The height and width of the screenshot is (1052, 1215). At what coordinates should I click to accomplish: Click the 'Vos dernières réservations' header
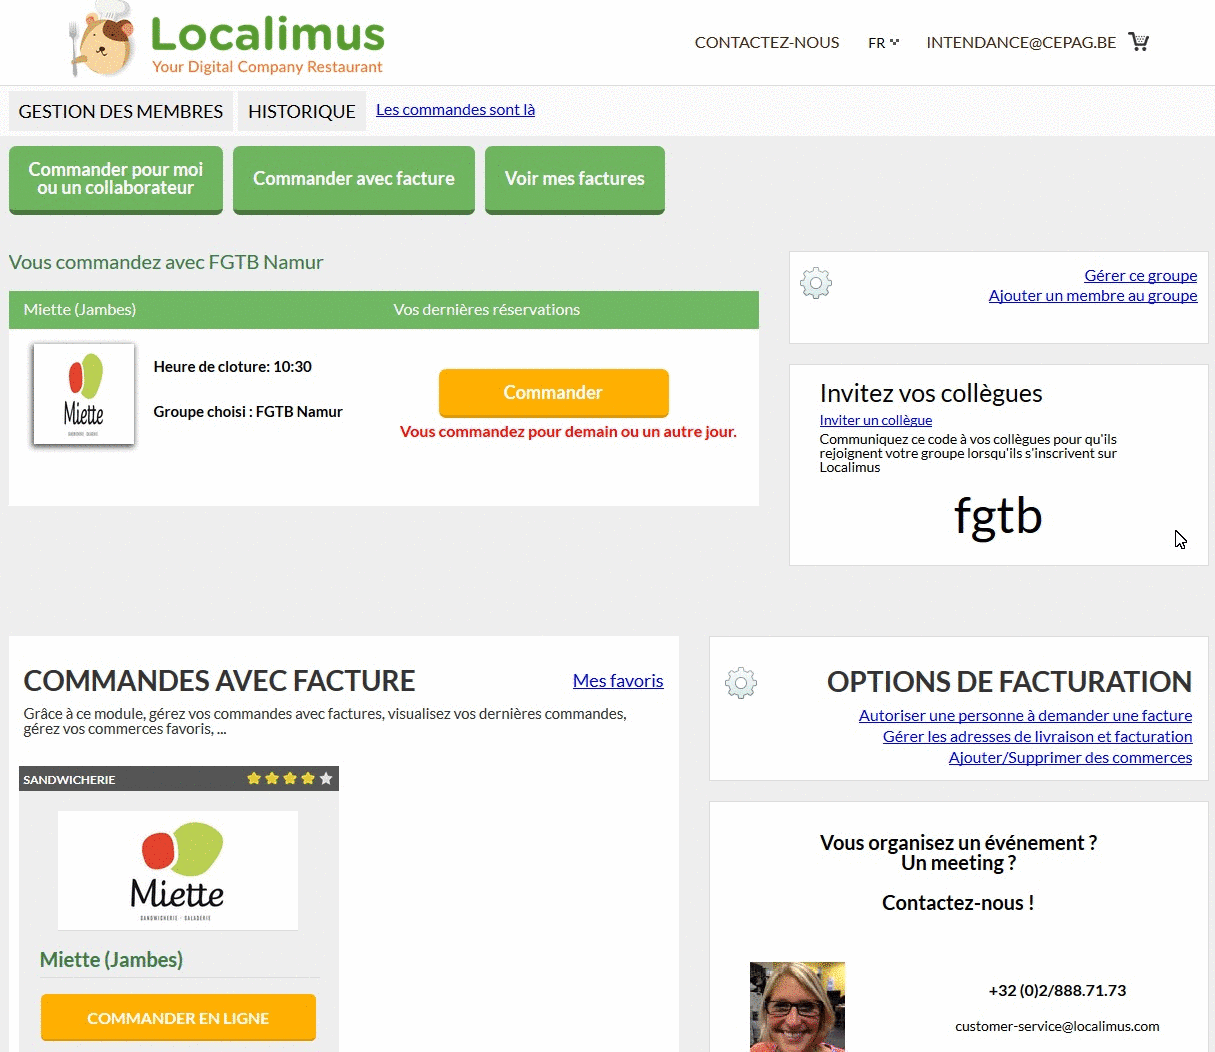pos(487,310)
